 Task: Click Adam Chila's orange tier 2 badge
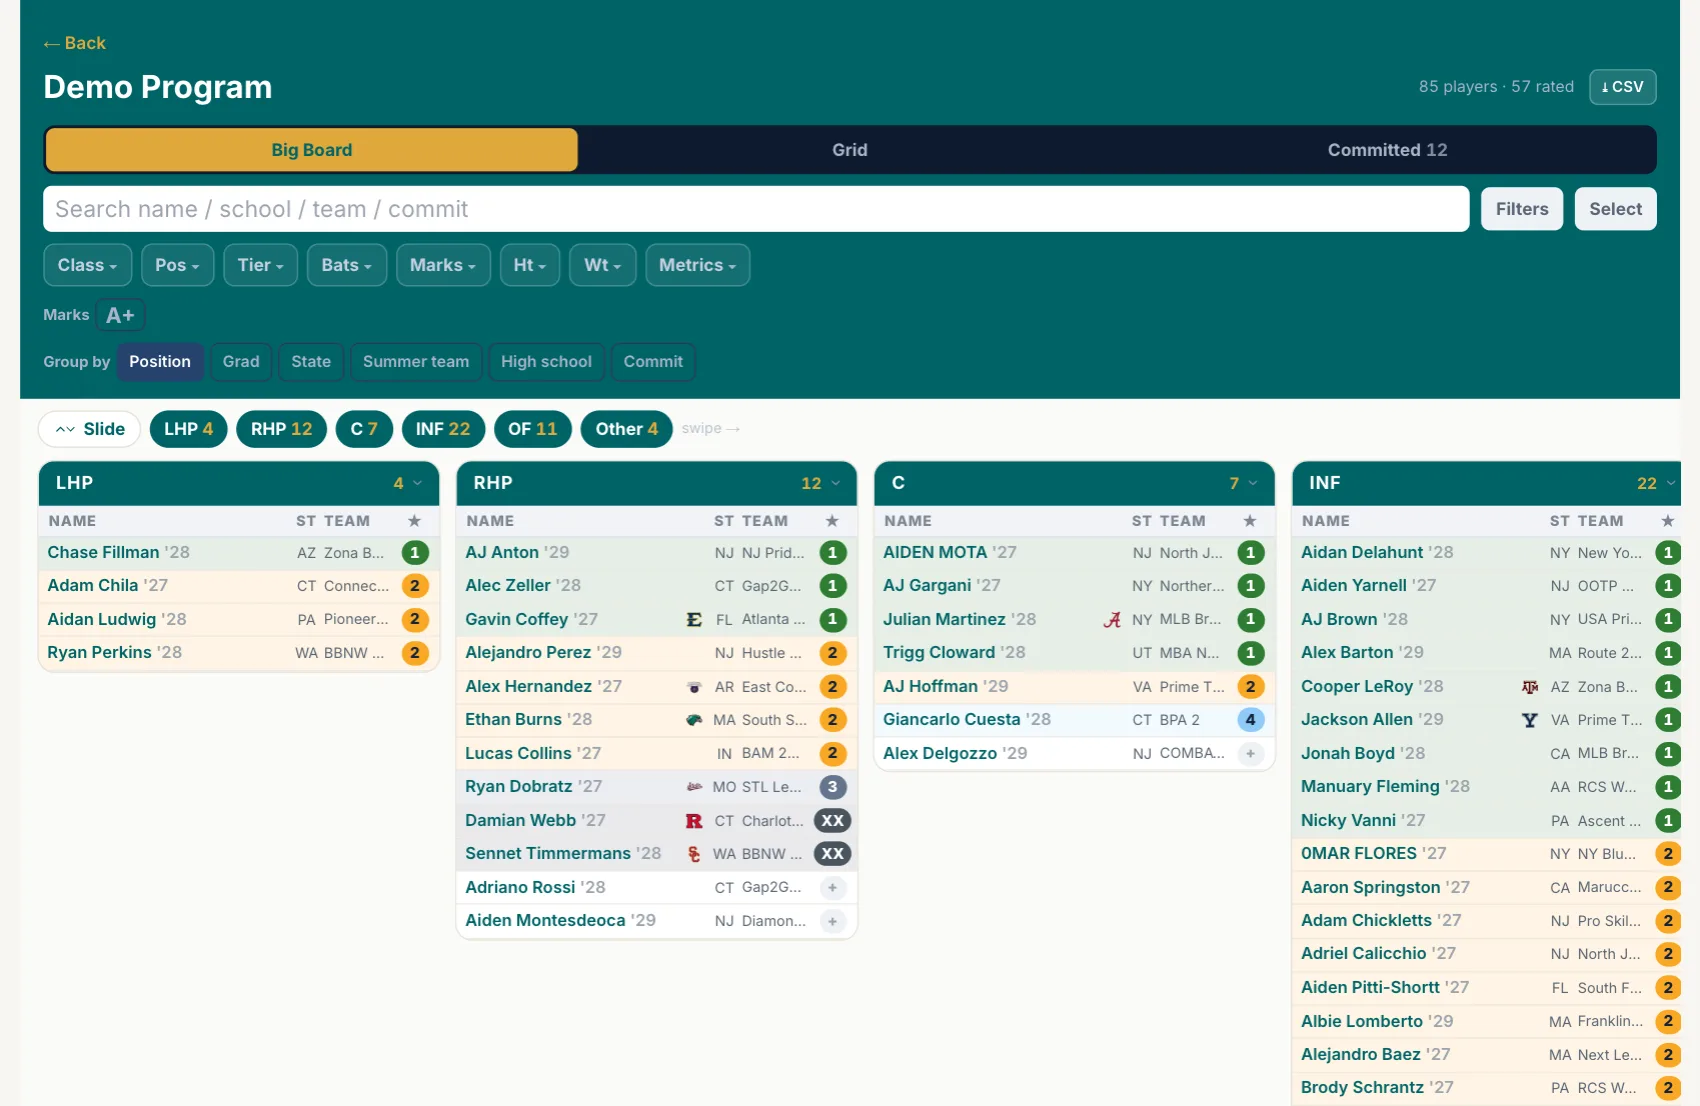coord(415,586)
